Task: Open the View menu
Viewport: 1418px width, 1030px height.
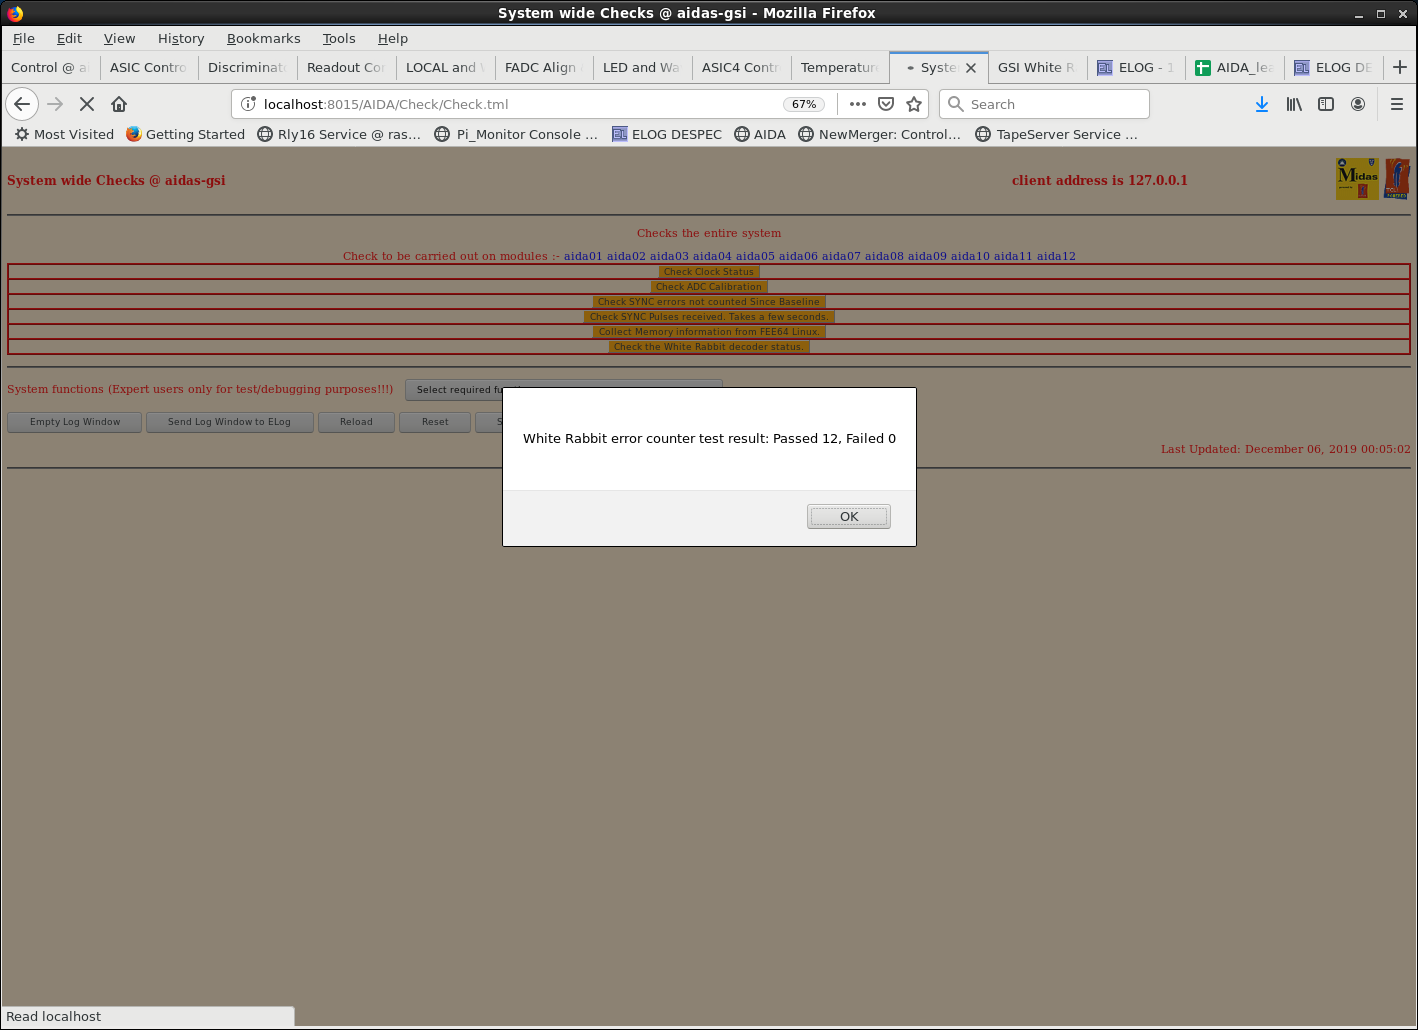Action: tap(119, 38)
